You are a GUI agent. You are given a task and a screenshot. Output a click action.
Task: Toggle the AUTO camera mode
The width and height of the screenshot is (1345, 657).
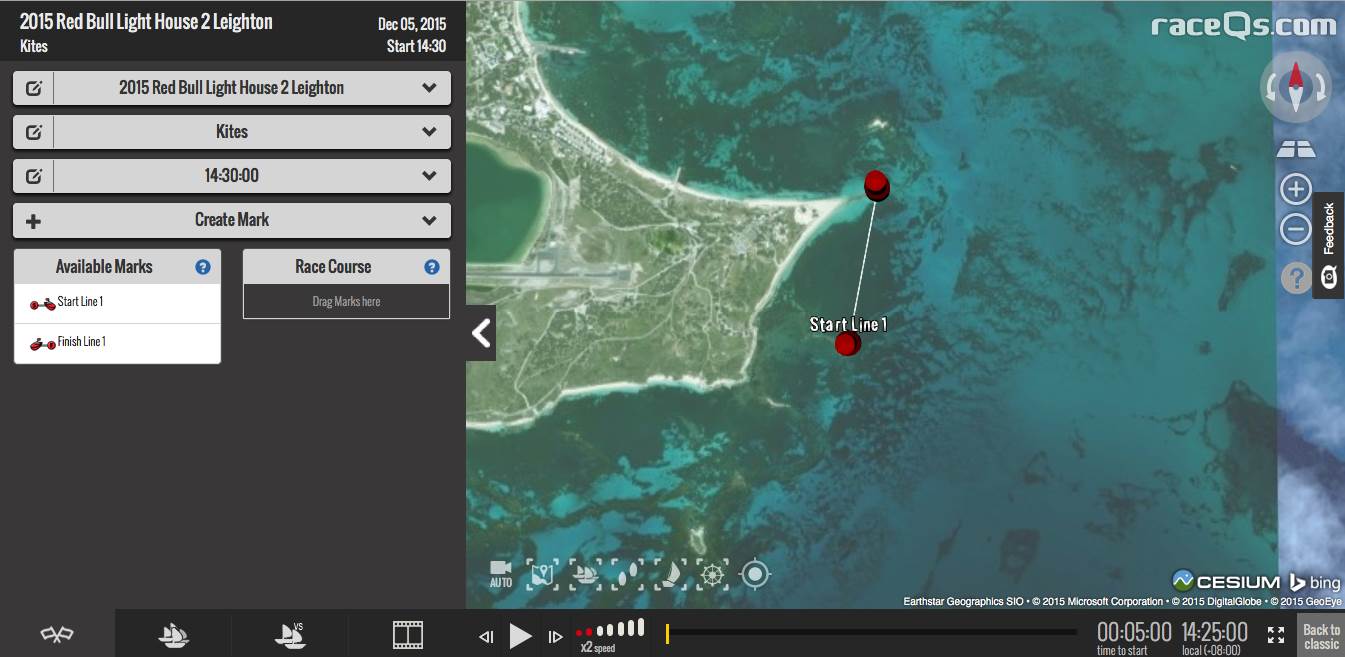[500, 574]
